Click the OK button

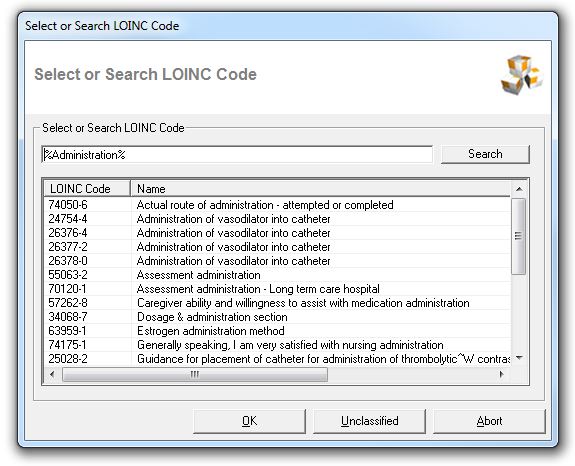click(x=249, y=421)
